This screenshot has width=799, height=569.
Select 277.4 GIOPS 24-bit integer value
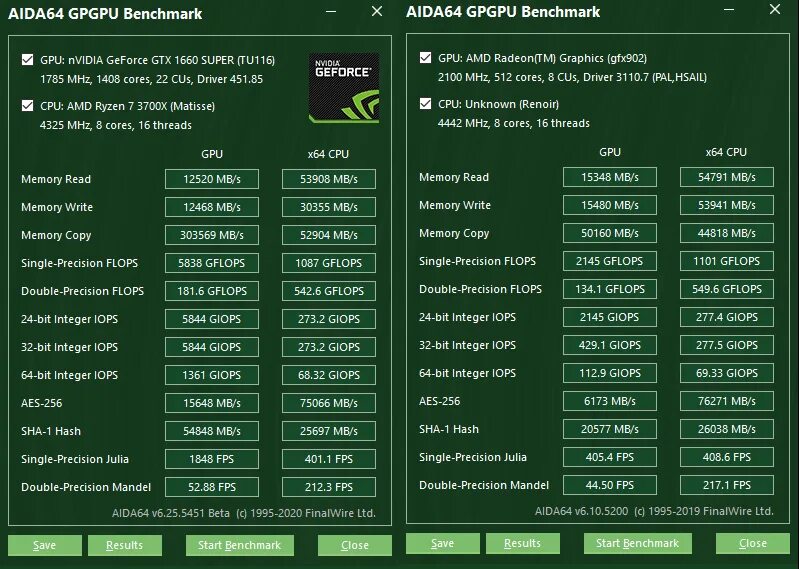727,317
